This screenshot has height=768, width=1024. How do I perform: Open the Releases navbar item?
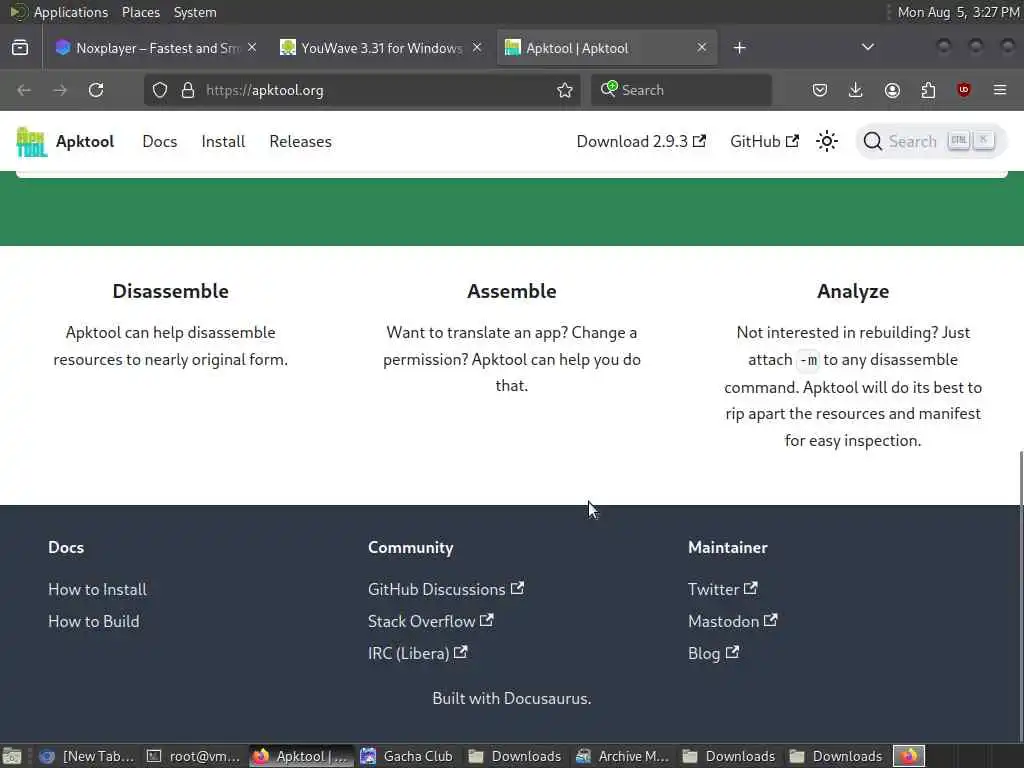click(300, 141)
